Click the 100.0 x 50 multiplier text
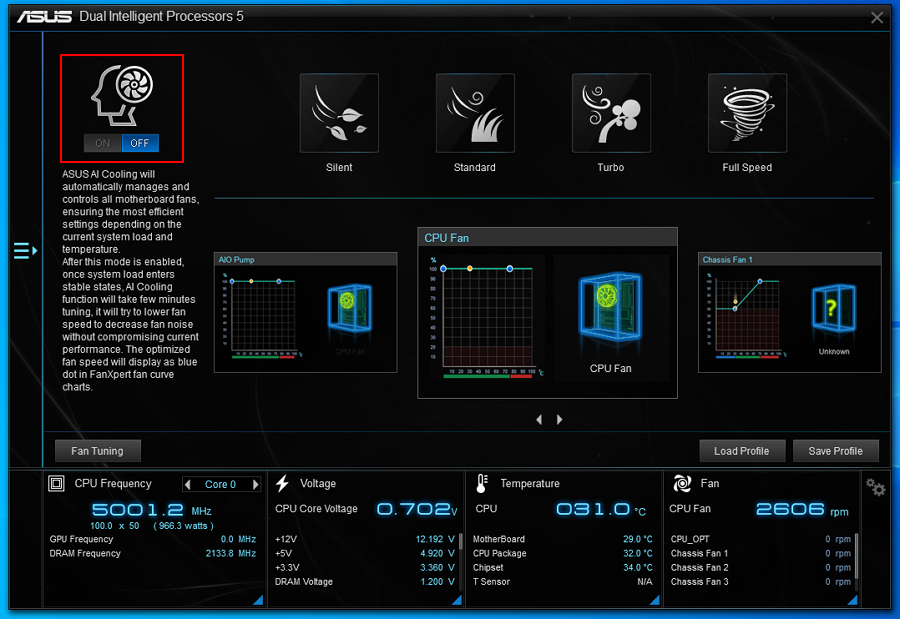The width and height of the screenshot is (900, 619). pos(115,525)
